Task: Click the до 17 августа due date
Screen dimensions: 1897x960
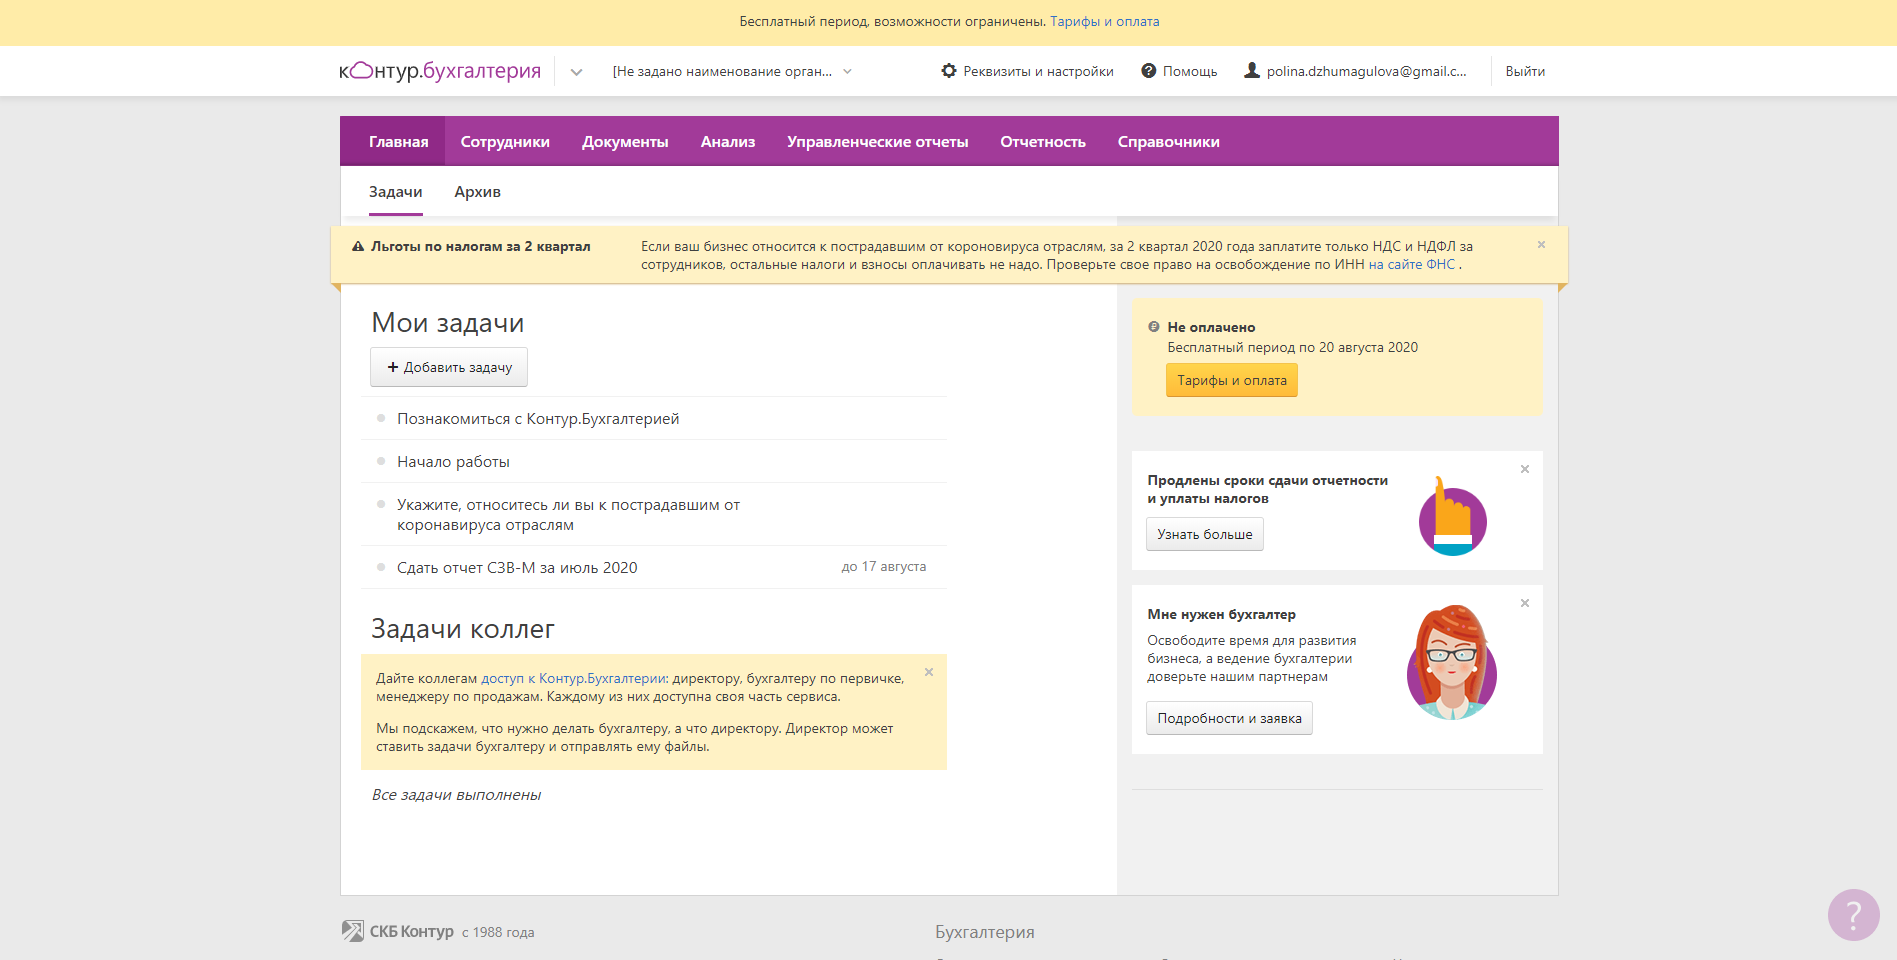Action: (x=884, y=567)
